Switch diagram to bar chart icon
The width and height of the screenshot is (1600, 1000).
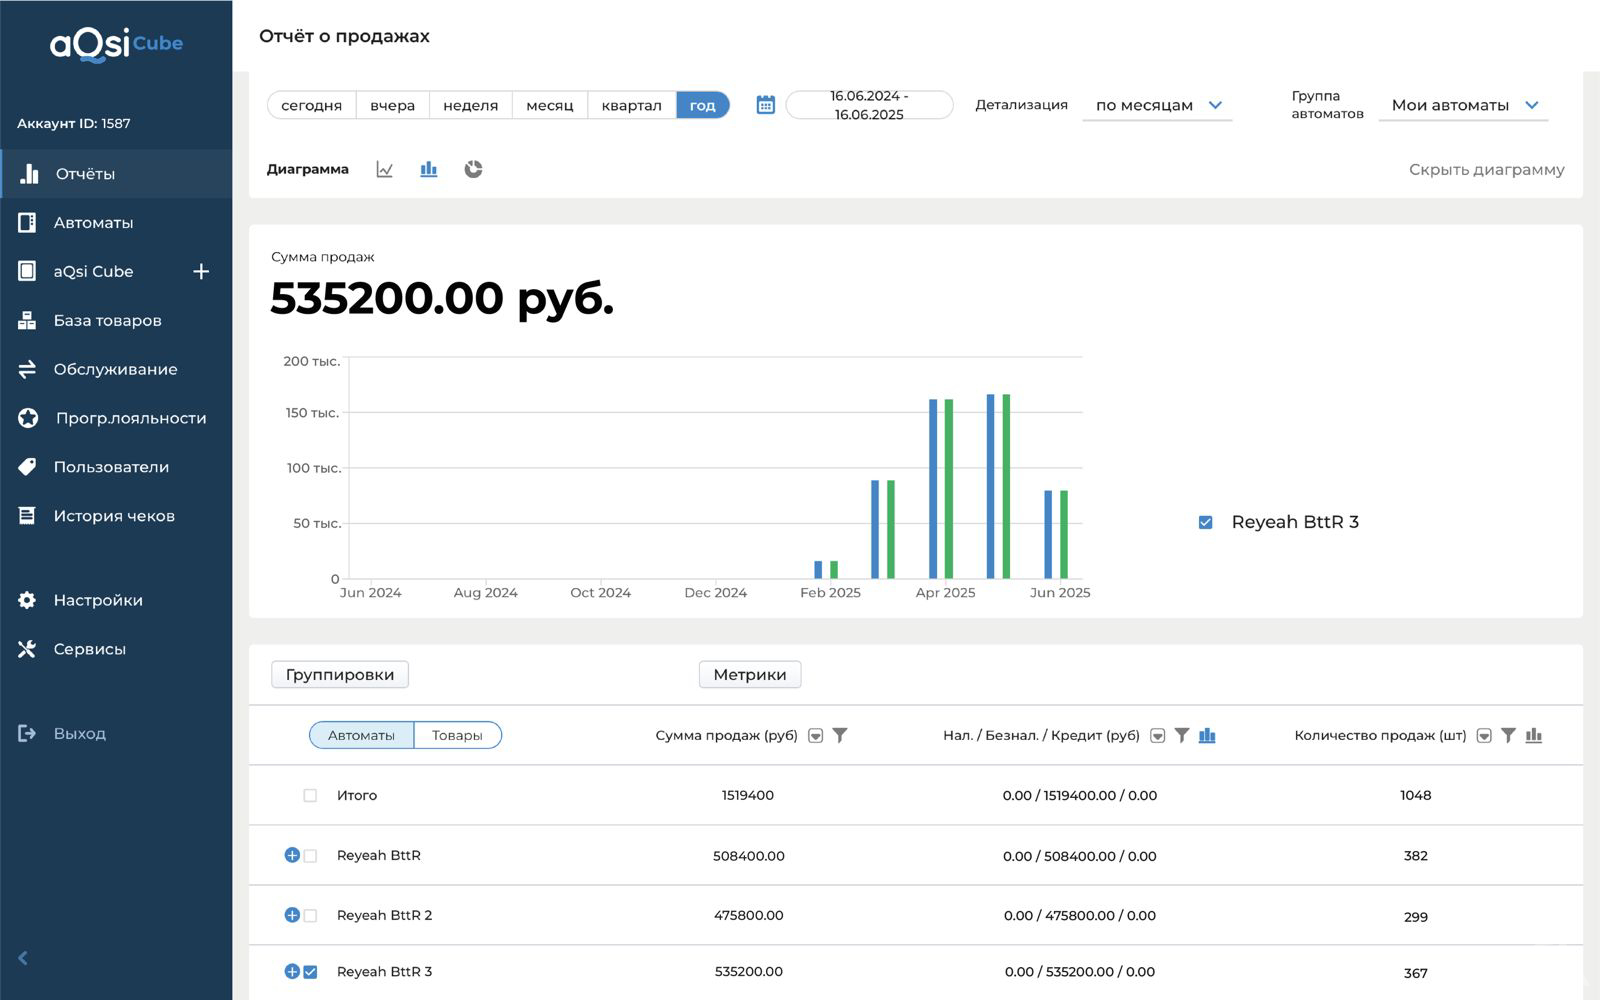coord(428,169)
